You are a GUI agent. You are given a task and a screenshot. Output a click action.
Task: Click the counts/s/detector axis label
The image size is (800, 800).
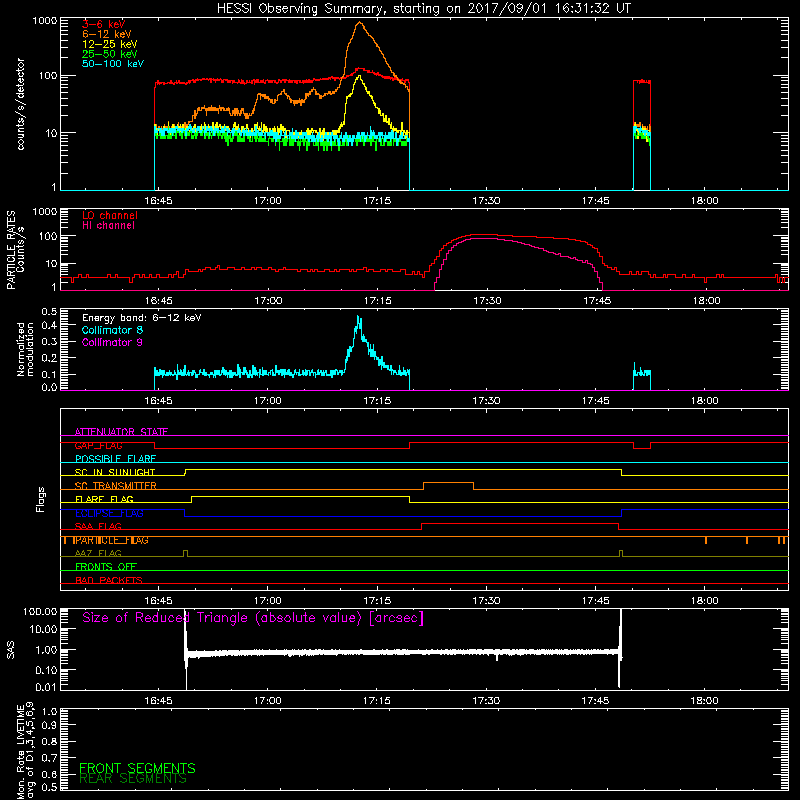click(20, 104)
